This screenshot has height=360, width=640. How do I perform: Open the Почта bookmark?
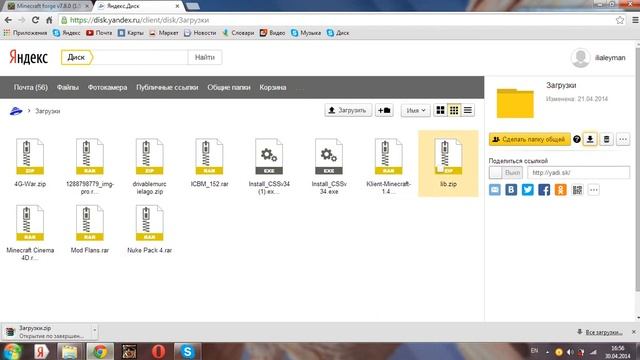(x=99, y=33)
